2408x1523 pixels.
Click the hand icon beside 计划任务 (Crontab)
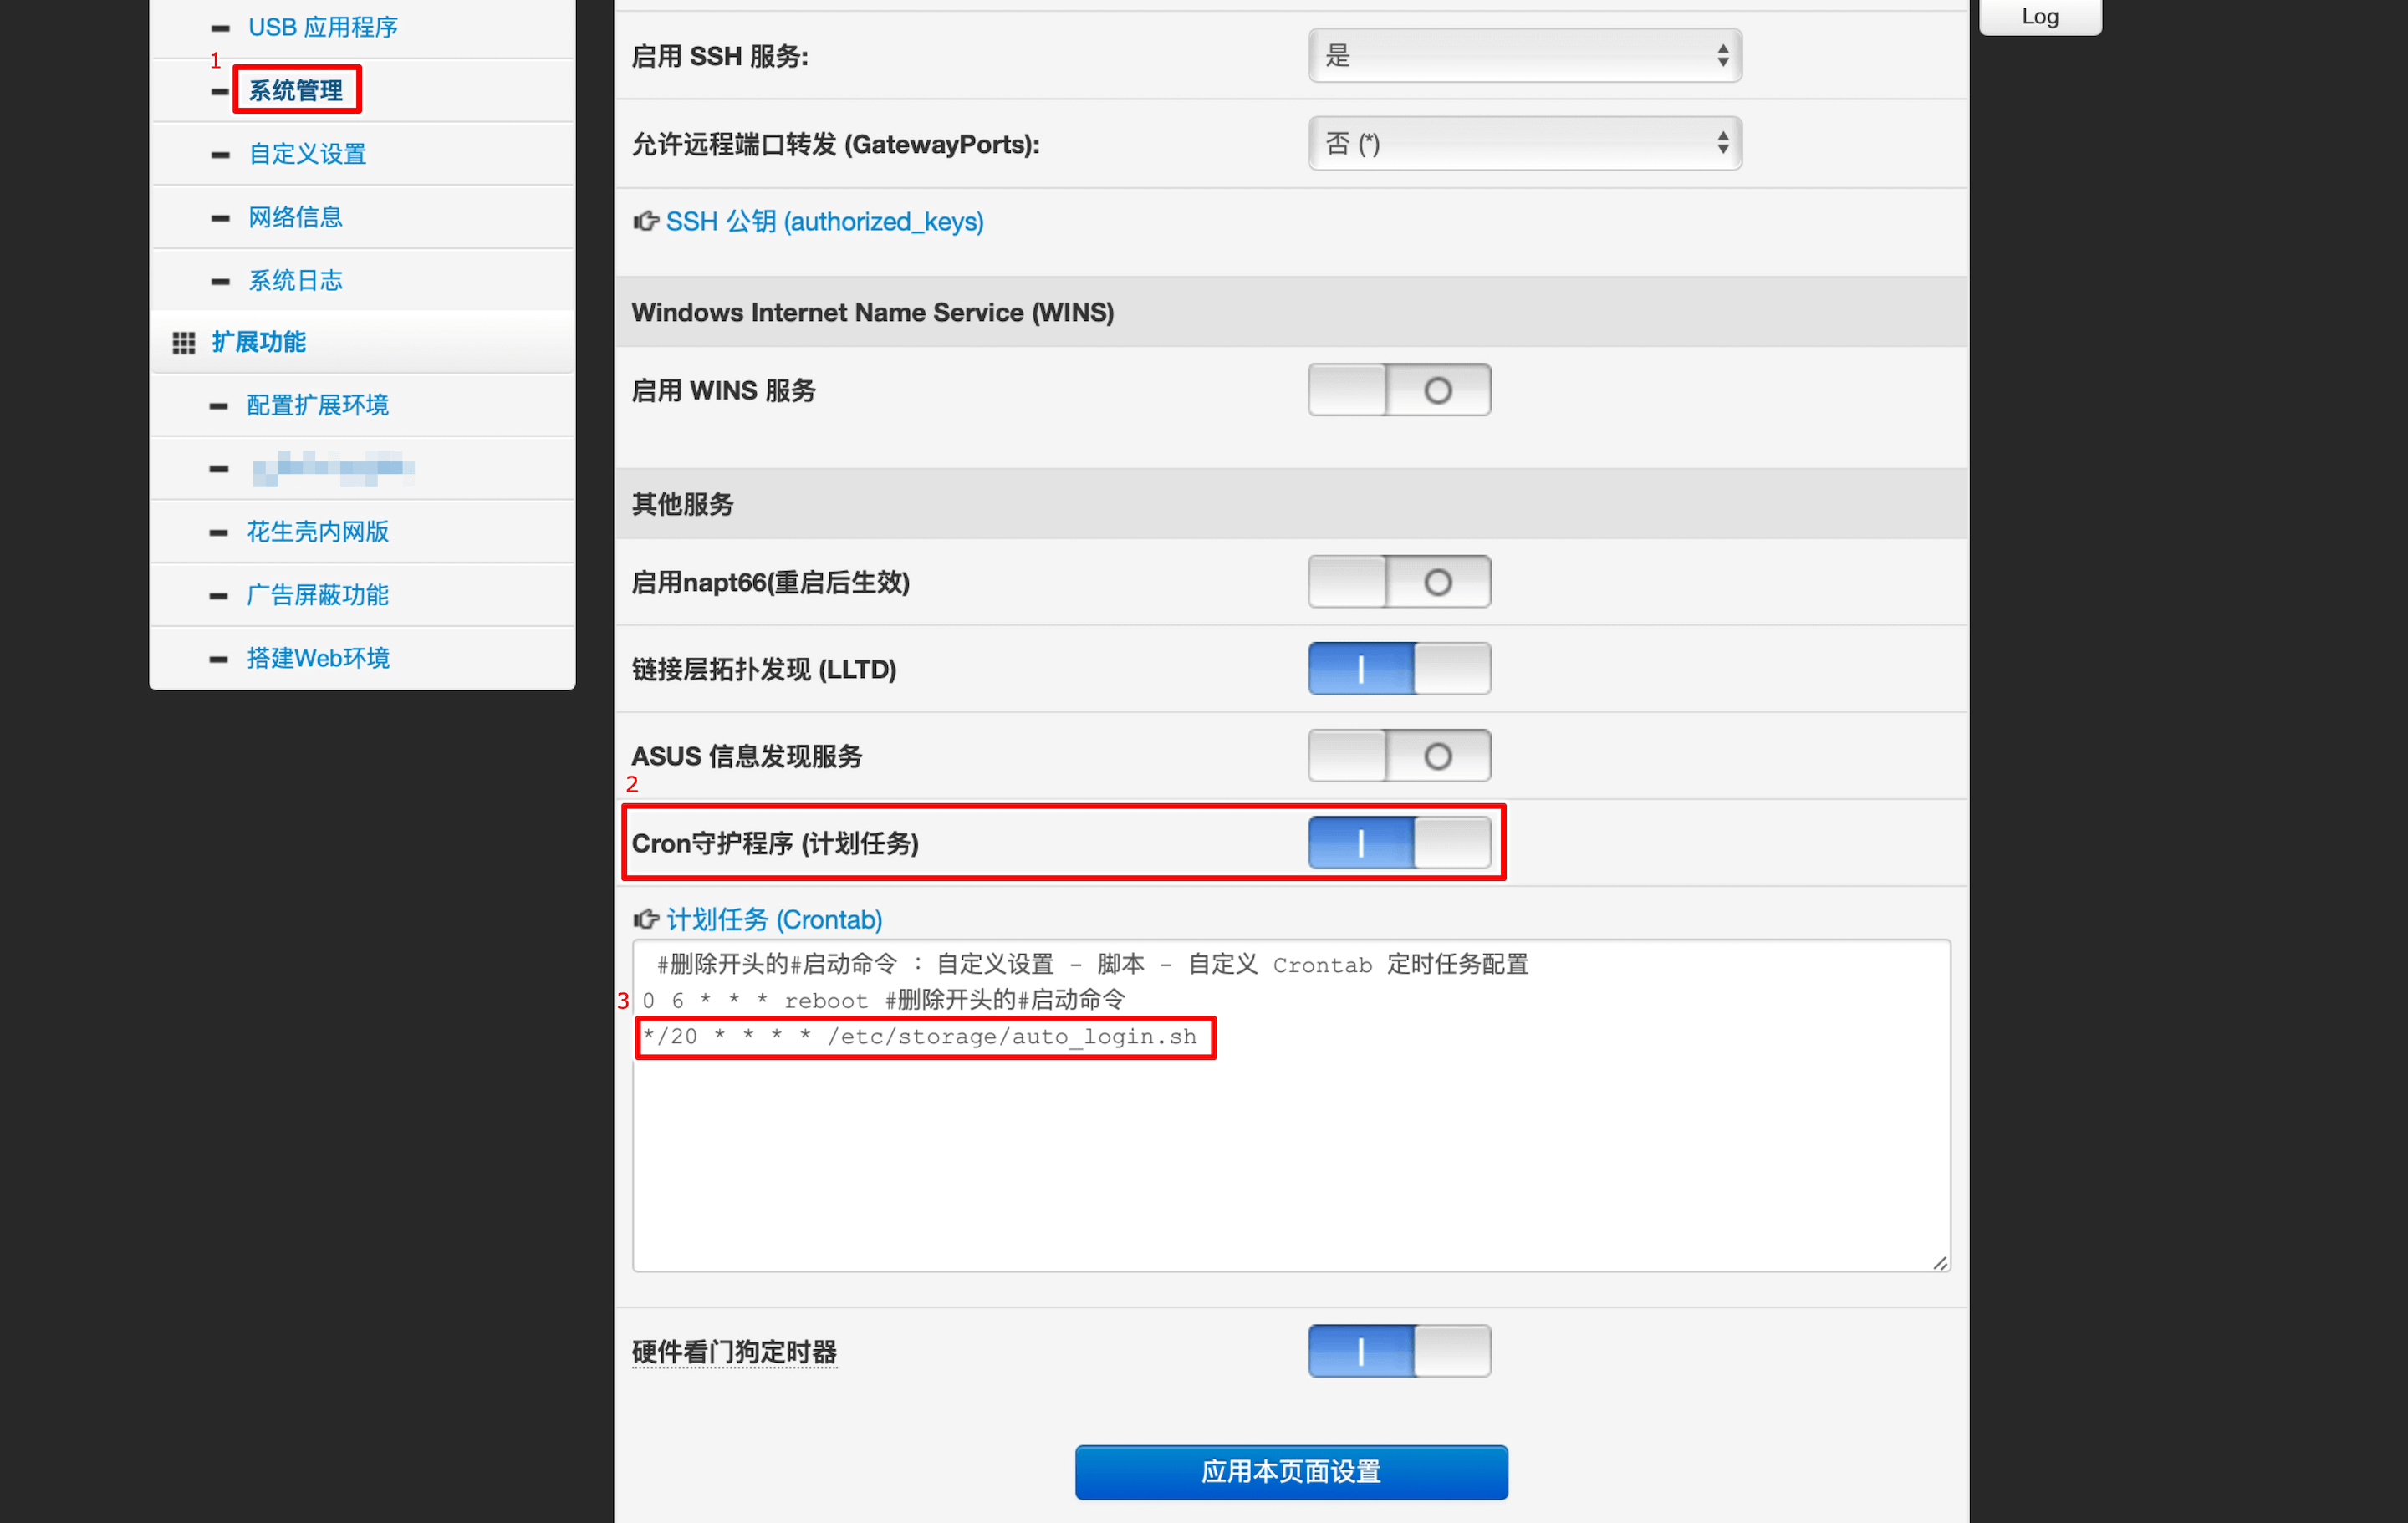[x=645, y=919]
